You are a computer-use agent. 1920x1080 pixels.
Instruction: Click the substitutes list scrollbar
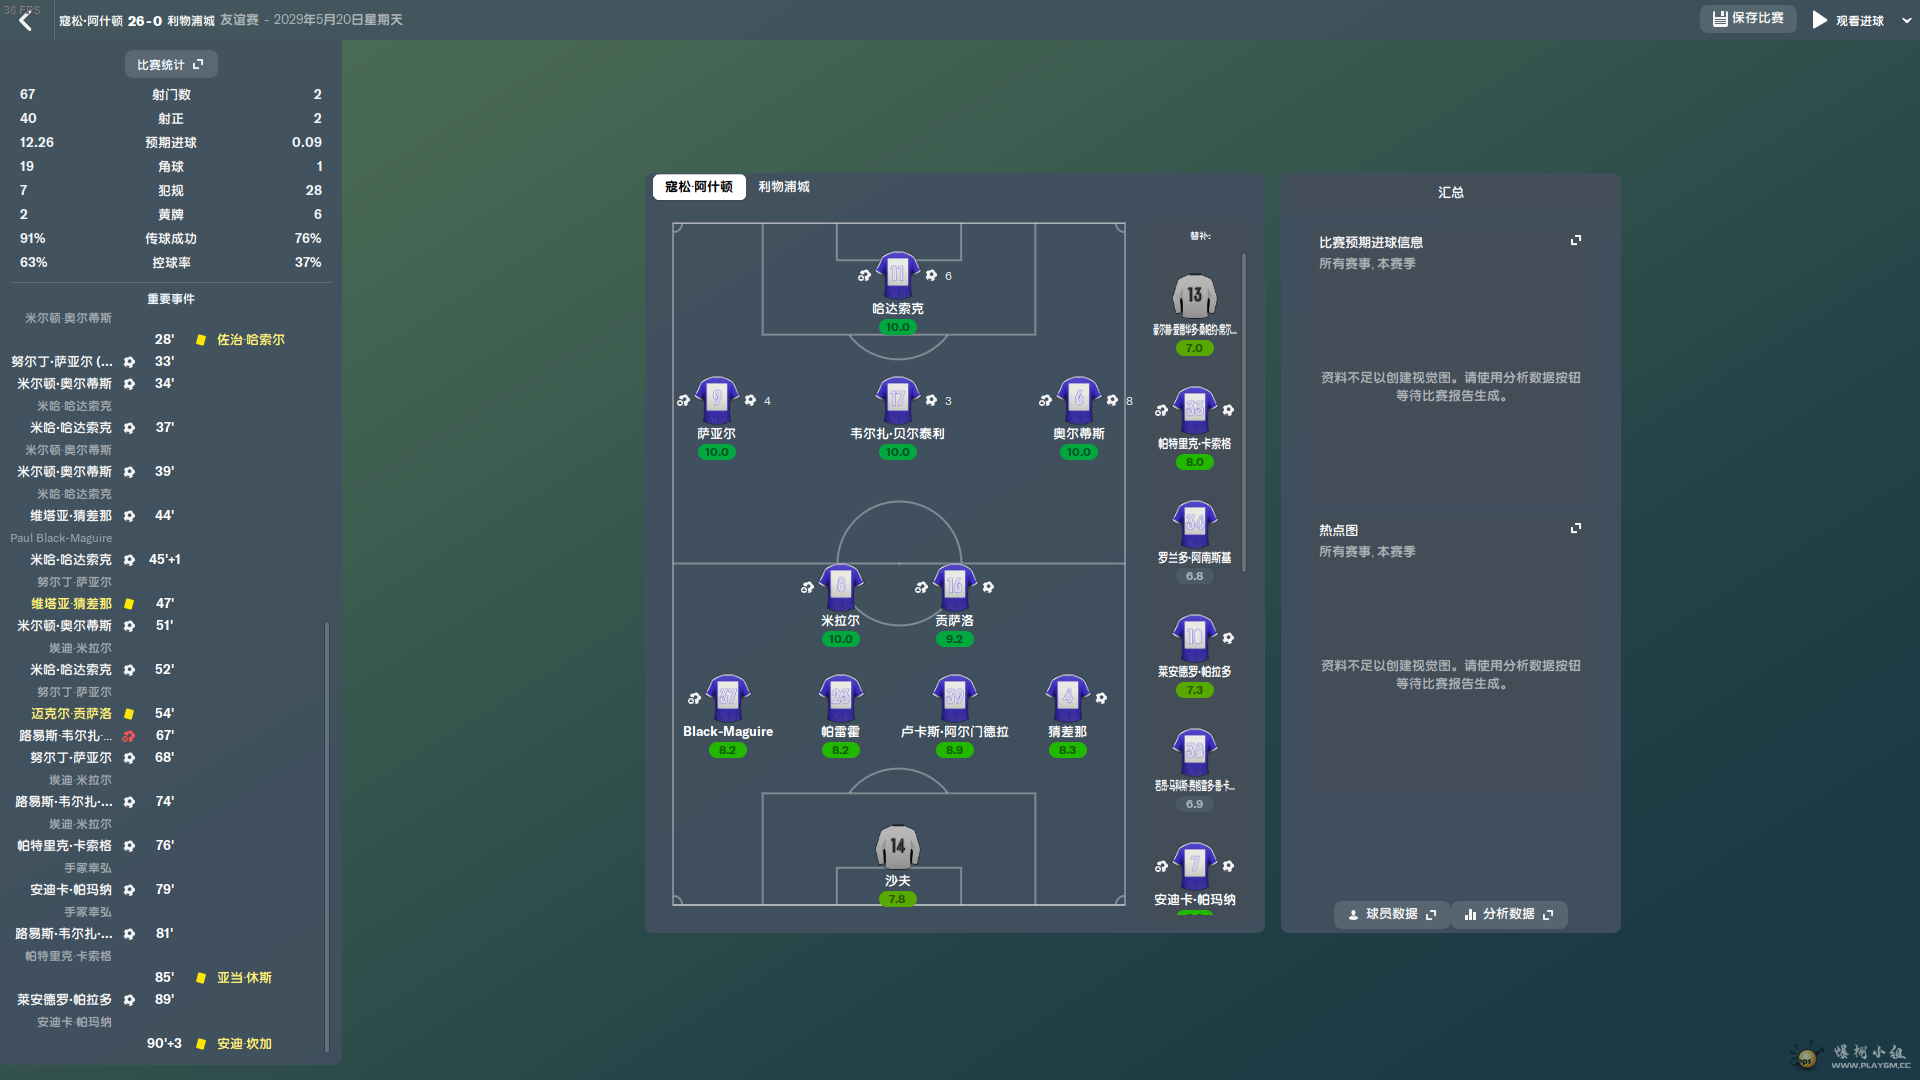[1244, 410]
